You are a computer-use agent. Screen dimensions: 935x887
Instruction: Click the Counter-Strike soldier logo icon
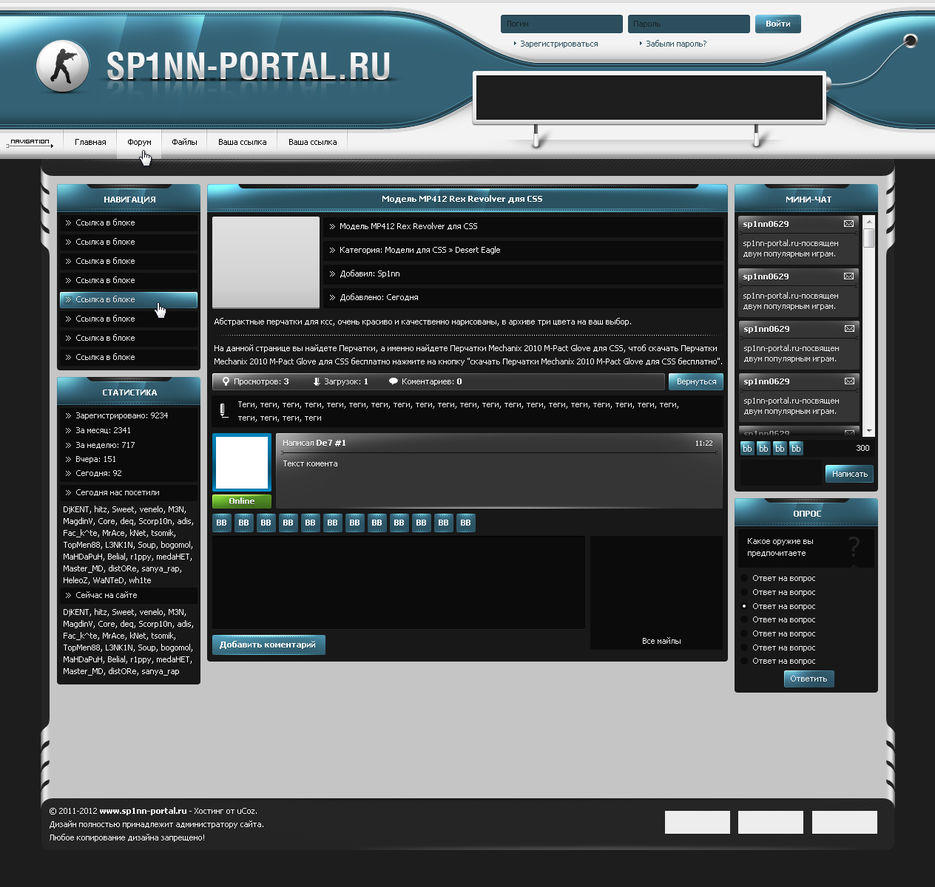(62, 66)
